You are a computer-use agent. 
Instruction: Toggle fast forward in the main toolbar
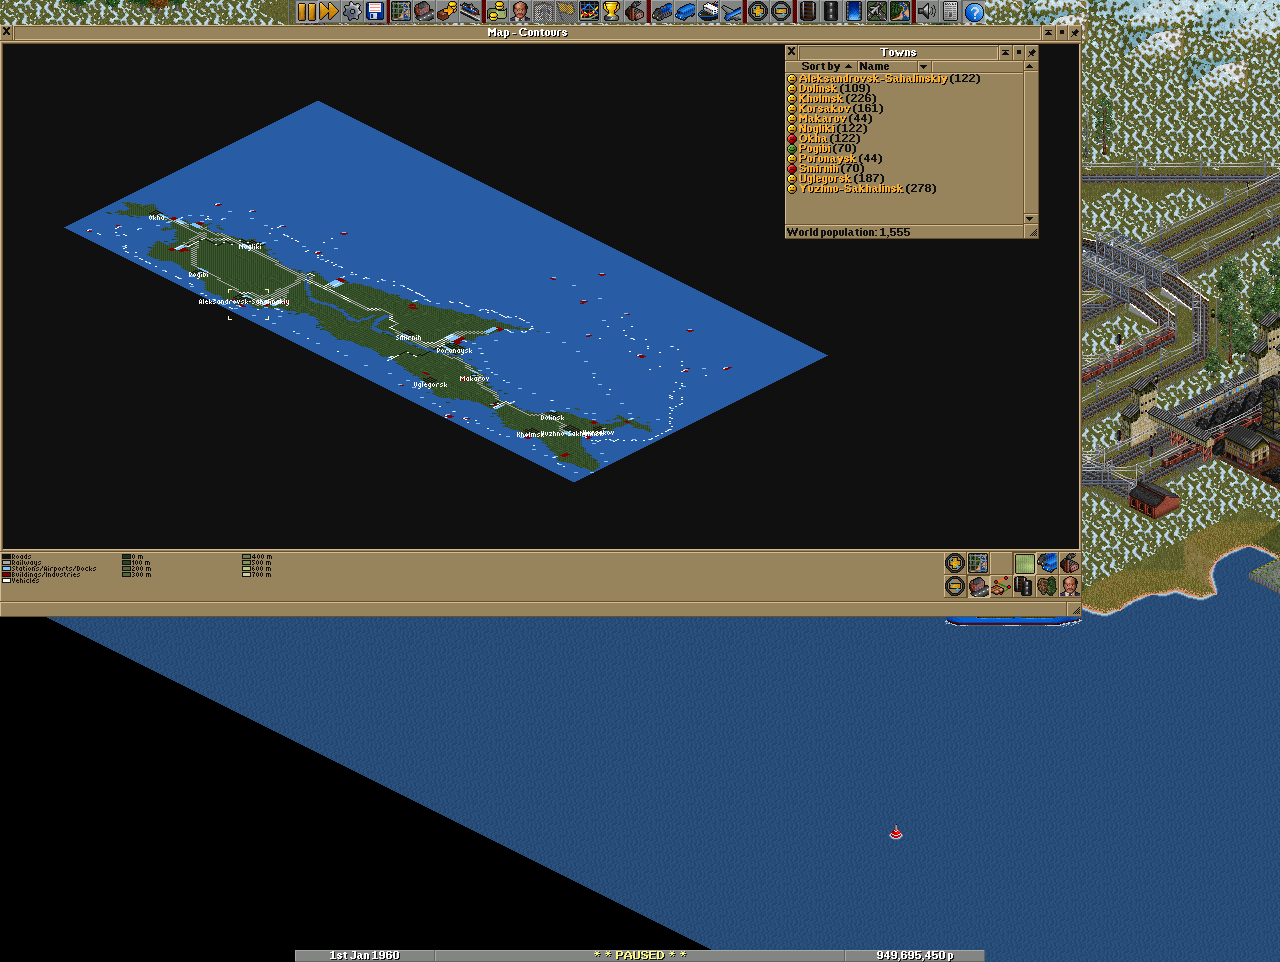328,12
